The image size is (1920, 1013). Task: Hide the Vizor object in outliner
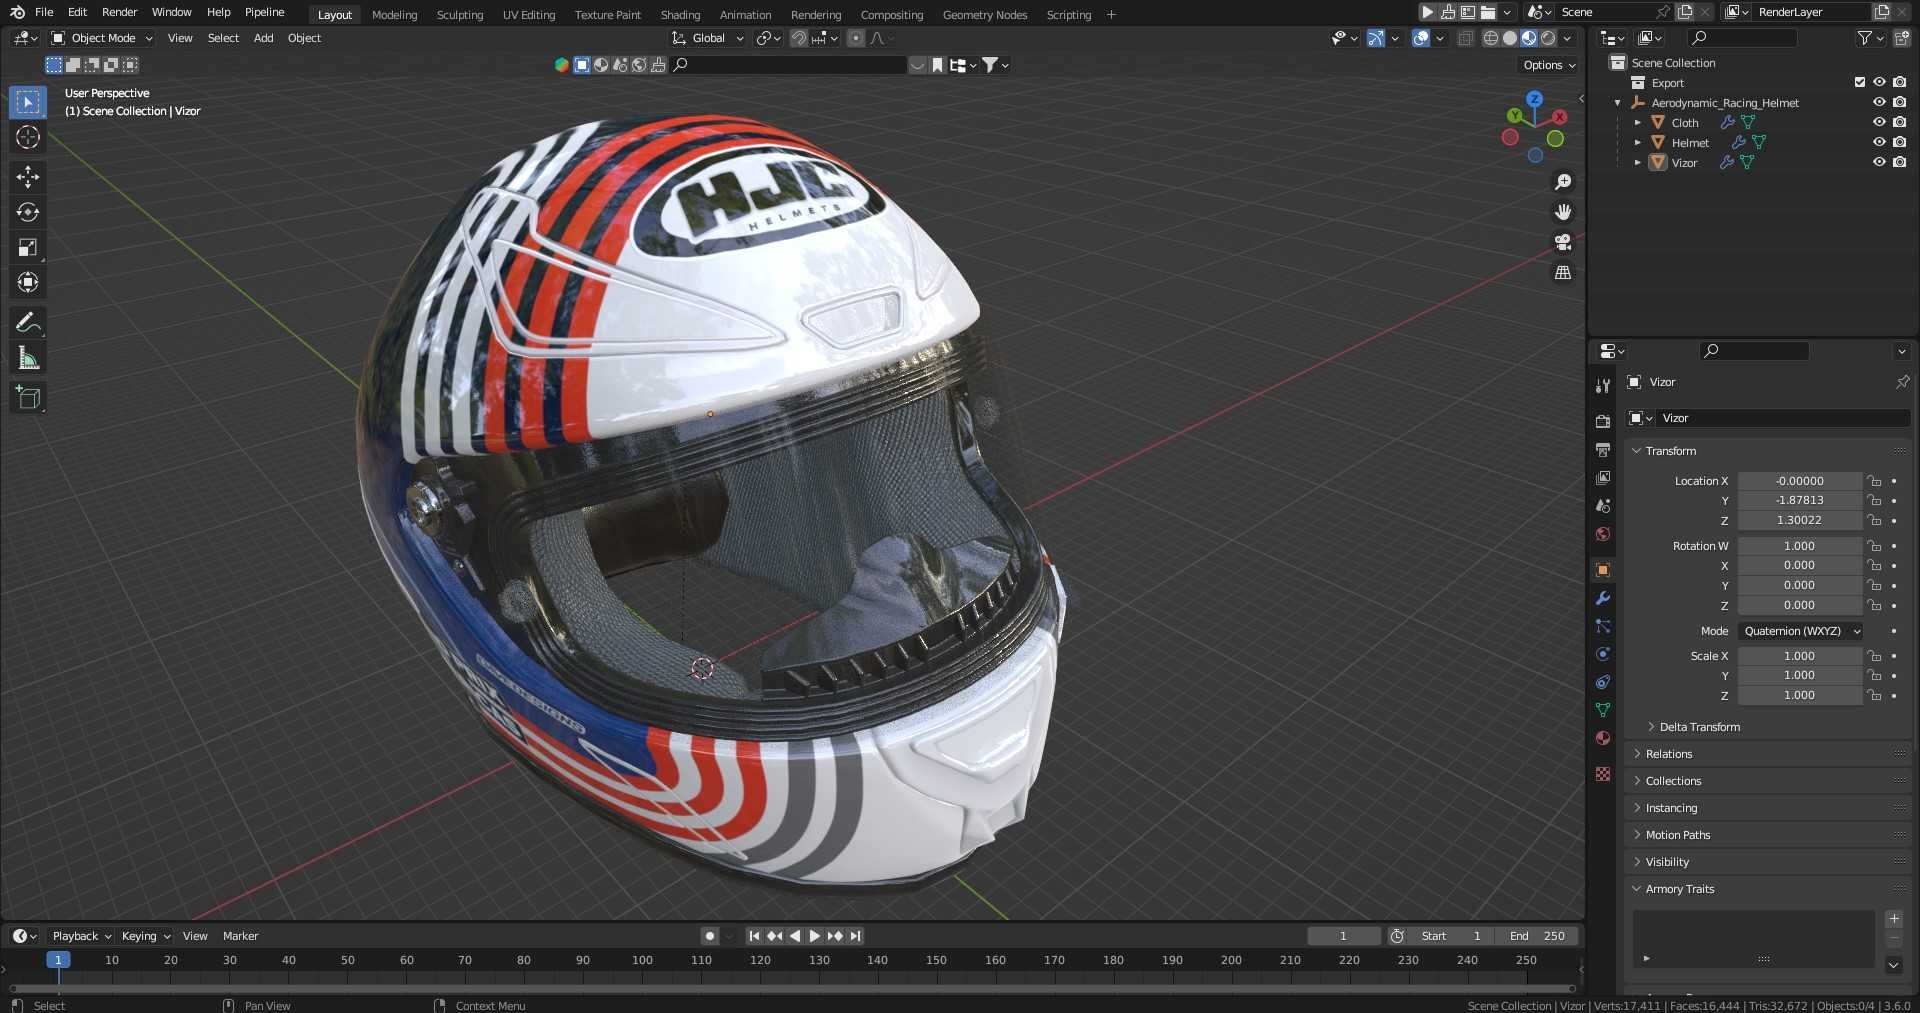coord(1879,162)
